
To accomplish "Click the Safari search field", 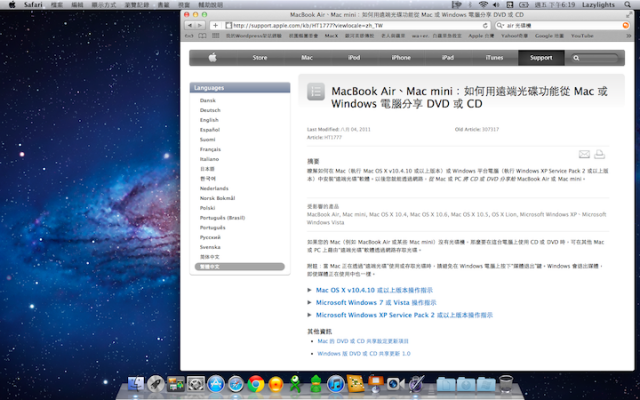I will 562,25.
